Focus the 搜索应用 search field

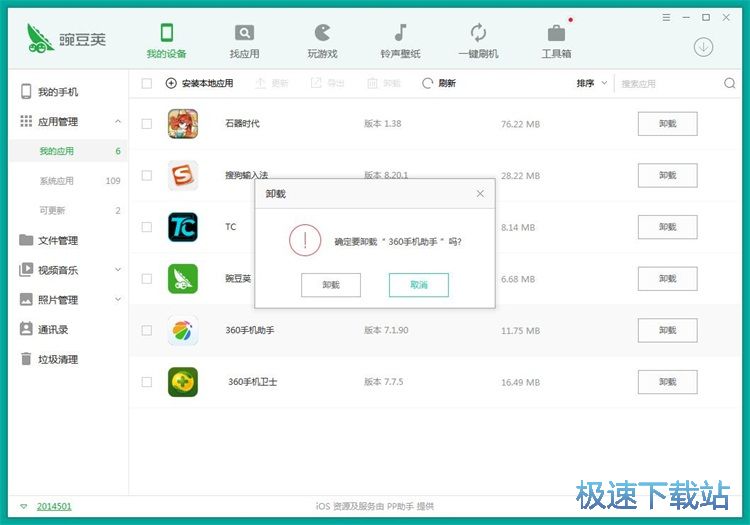[669, 84]
